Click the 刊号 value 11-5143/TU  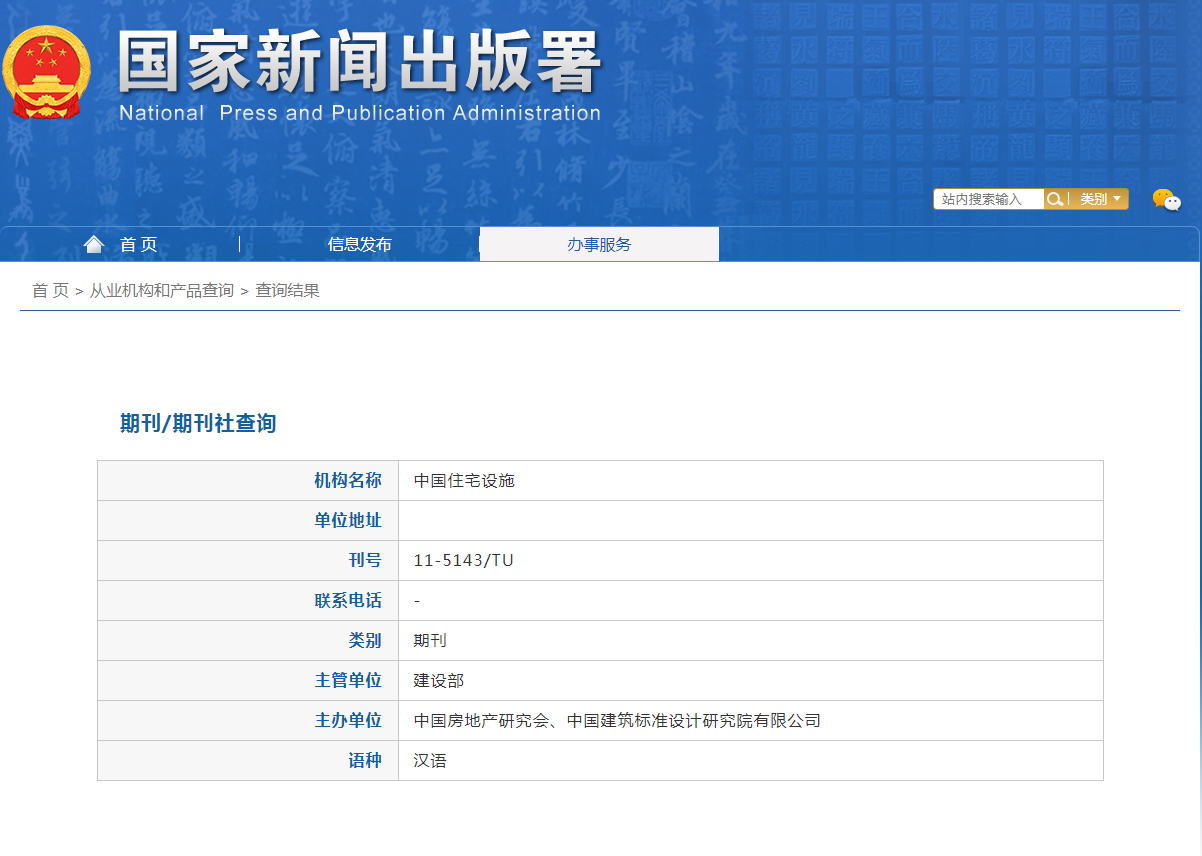coord(464,561)
